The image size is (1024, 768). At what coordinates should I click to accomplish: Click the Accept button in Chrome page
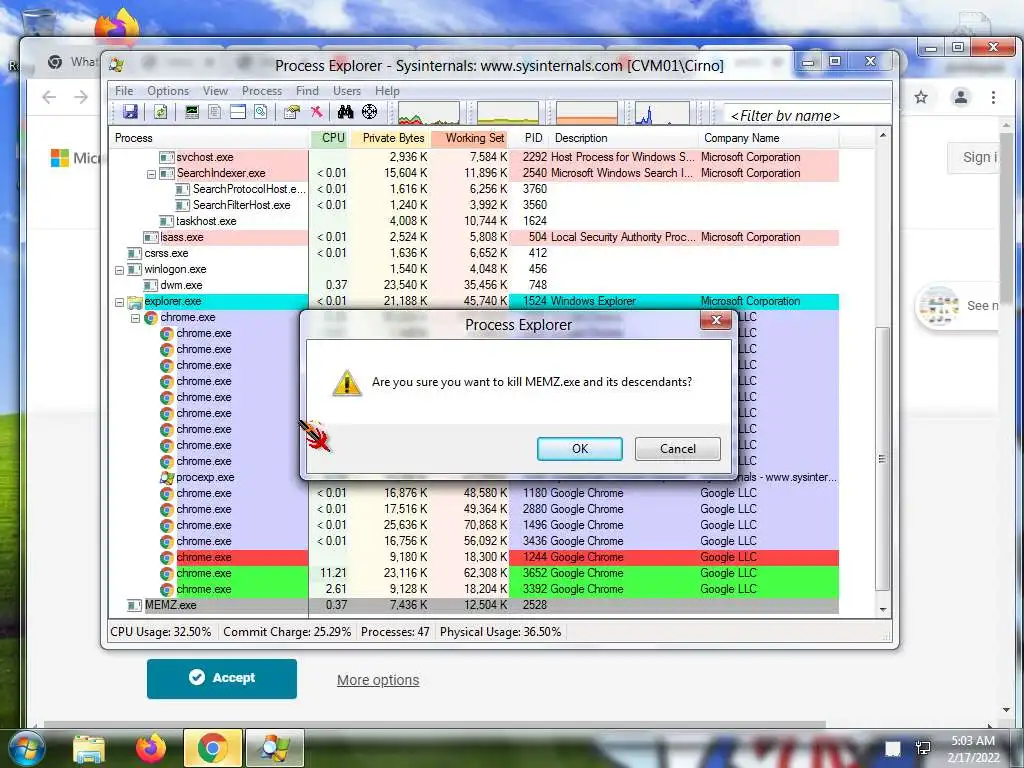222,679
